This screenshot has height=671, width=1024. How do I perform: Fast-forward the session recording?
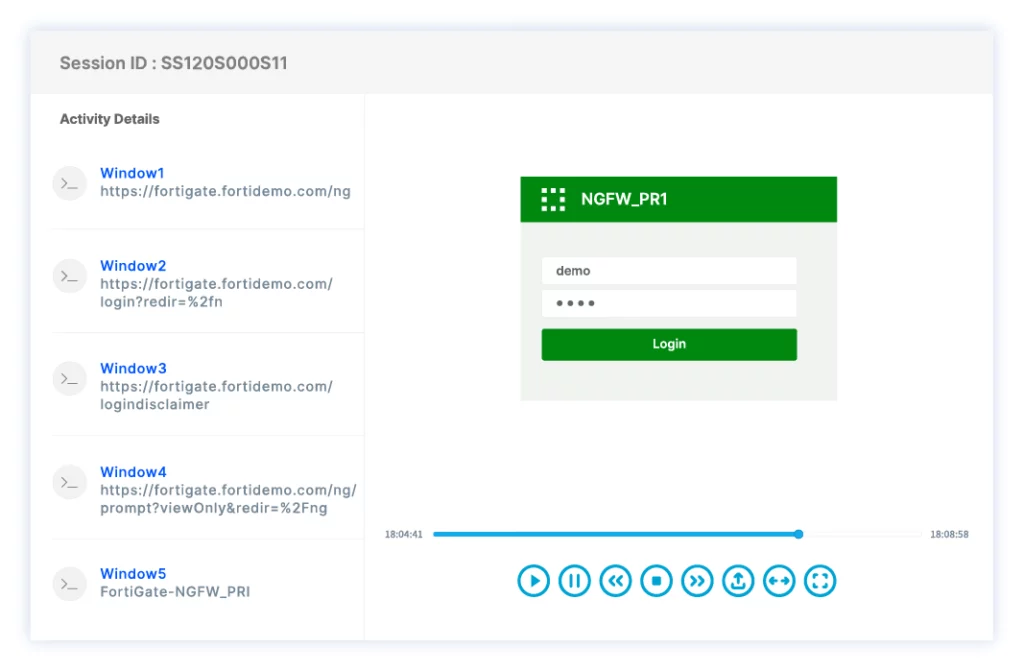(x=697, y=581)
